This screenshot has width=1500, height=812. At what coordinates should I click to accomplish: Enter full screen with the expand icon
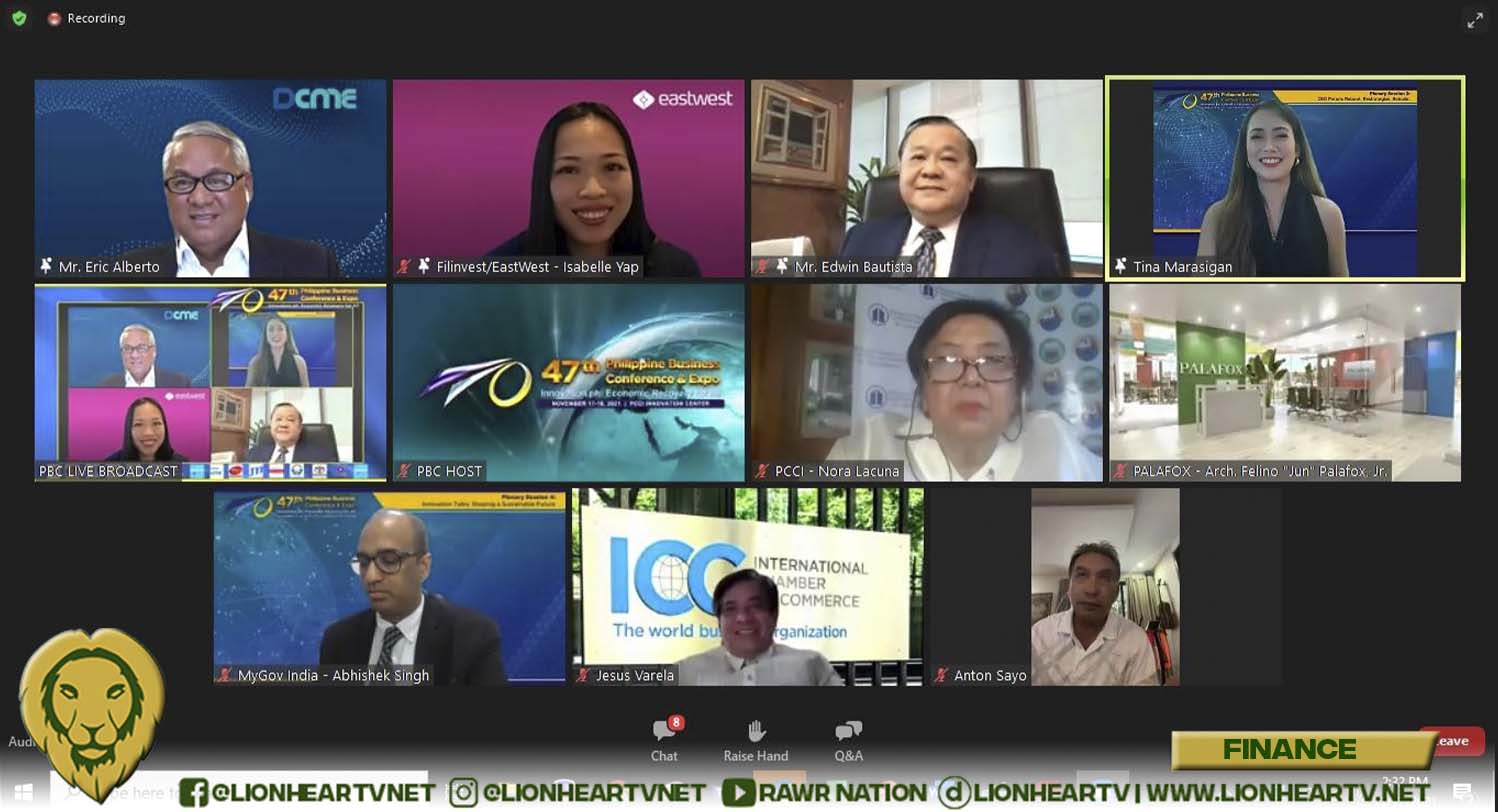coord(1475,20)
